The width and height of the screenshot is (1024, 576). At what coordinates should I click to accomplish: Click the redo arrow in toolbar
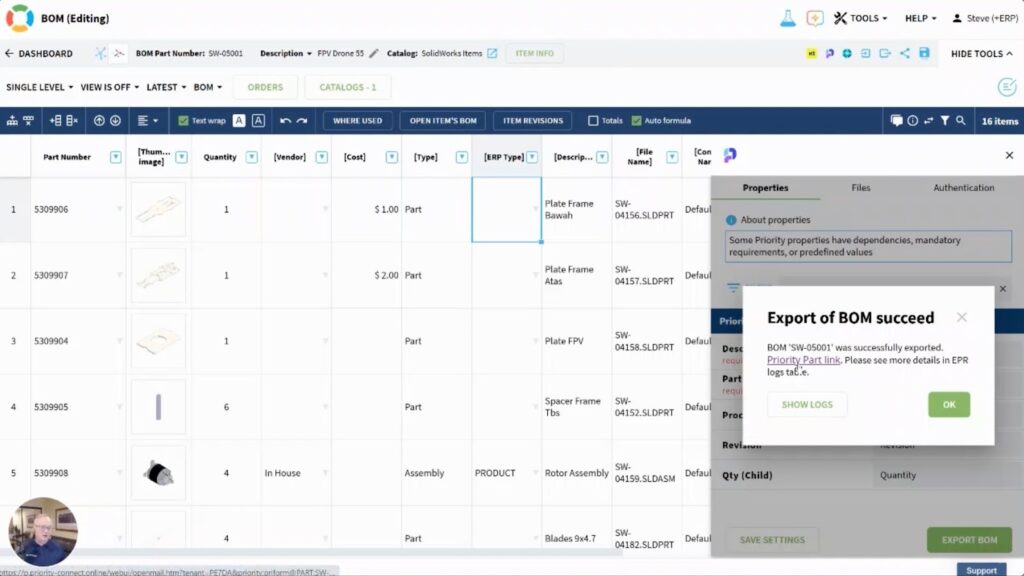click(x=301, y=121)
